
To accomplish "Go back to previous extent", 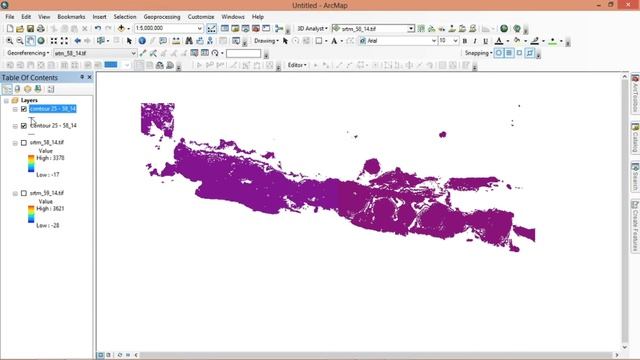I will click(78, 41).
